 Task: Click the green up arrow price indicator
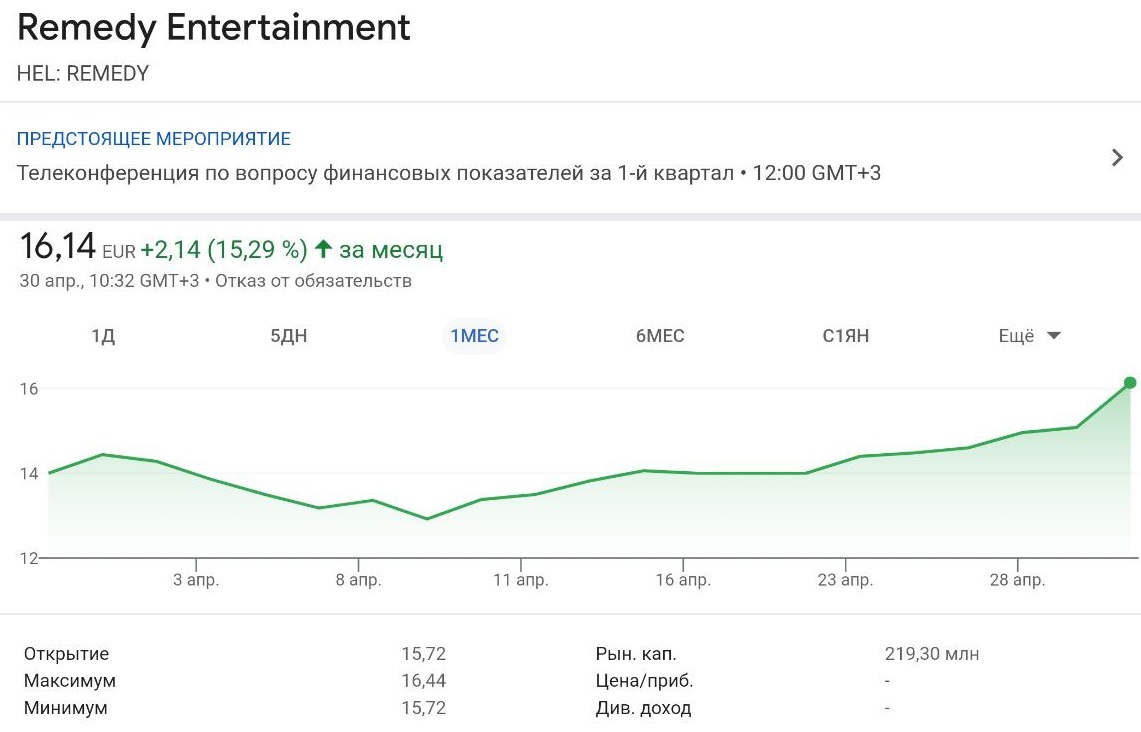coord(322,249)
